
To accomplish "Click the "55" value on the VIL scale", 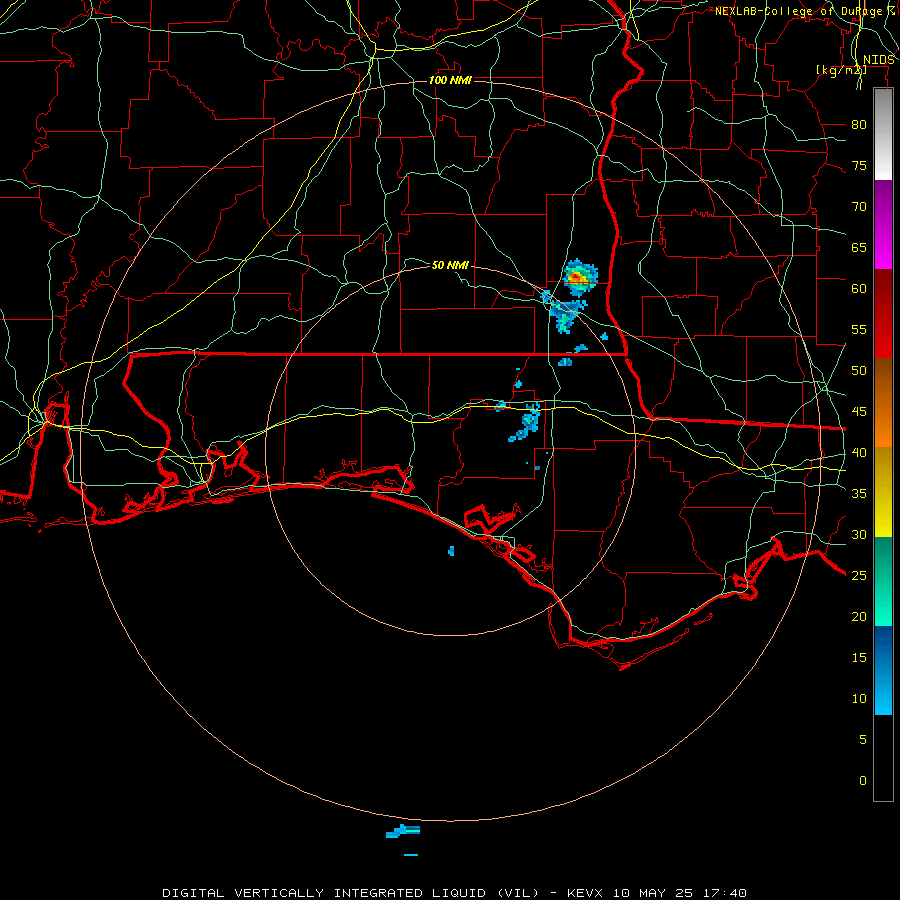I will (859, 329).
